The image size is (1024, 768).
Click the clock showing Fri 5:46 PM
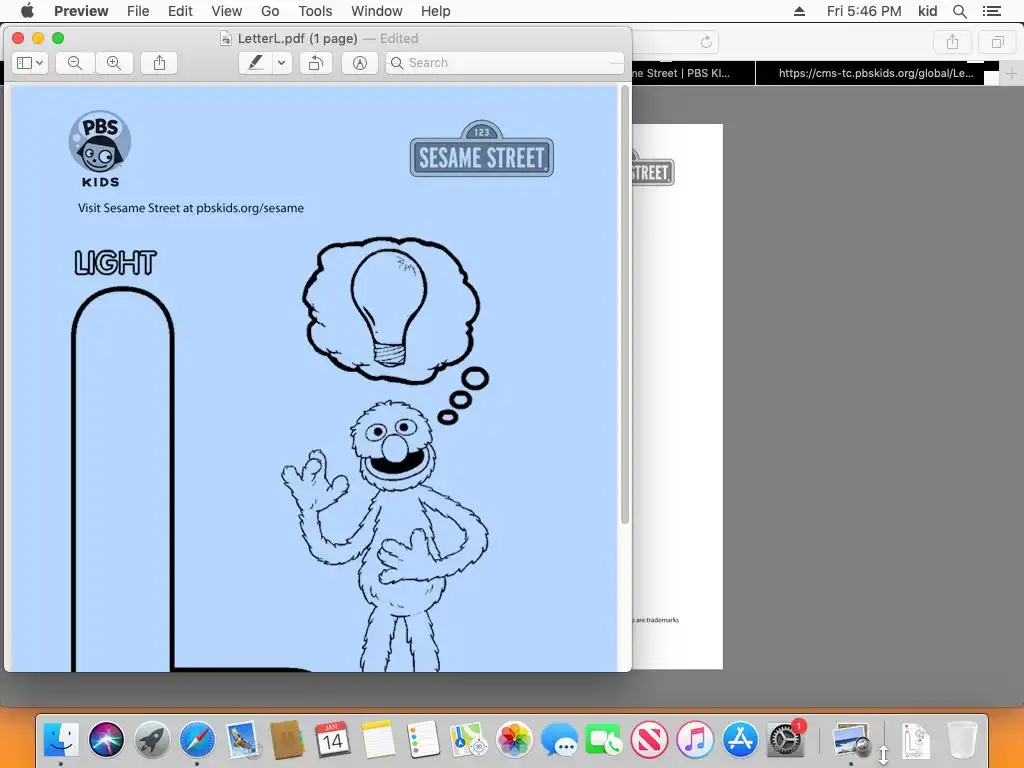click(x=864, y=11)
